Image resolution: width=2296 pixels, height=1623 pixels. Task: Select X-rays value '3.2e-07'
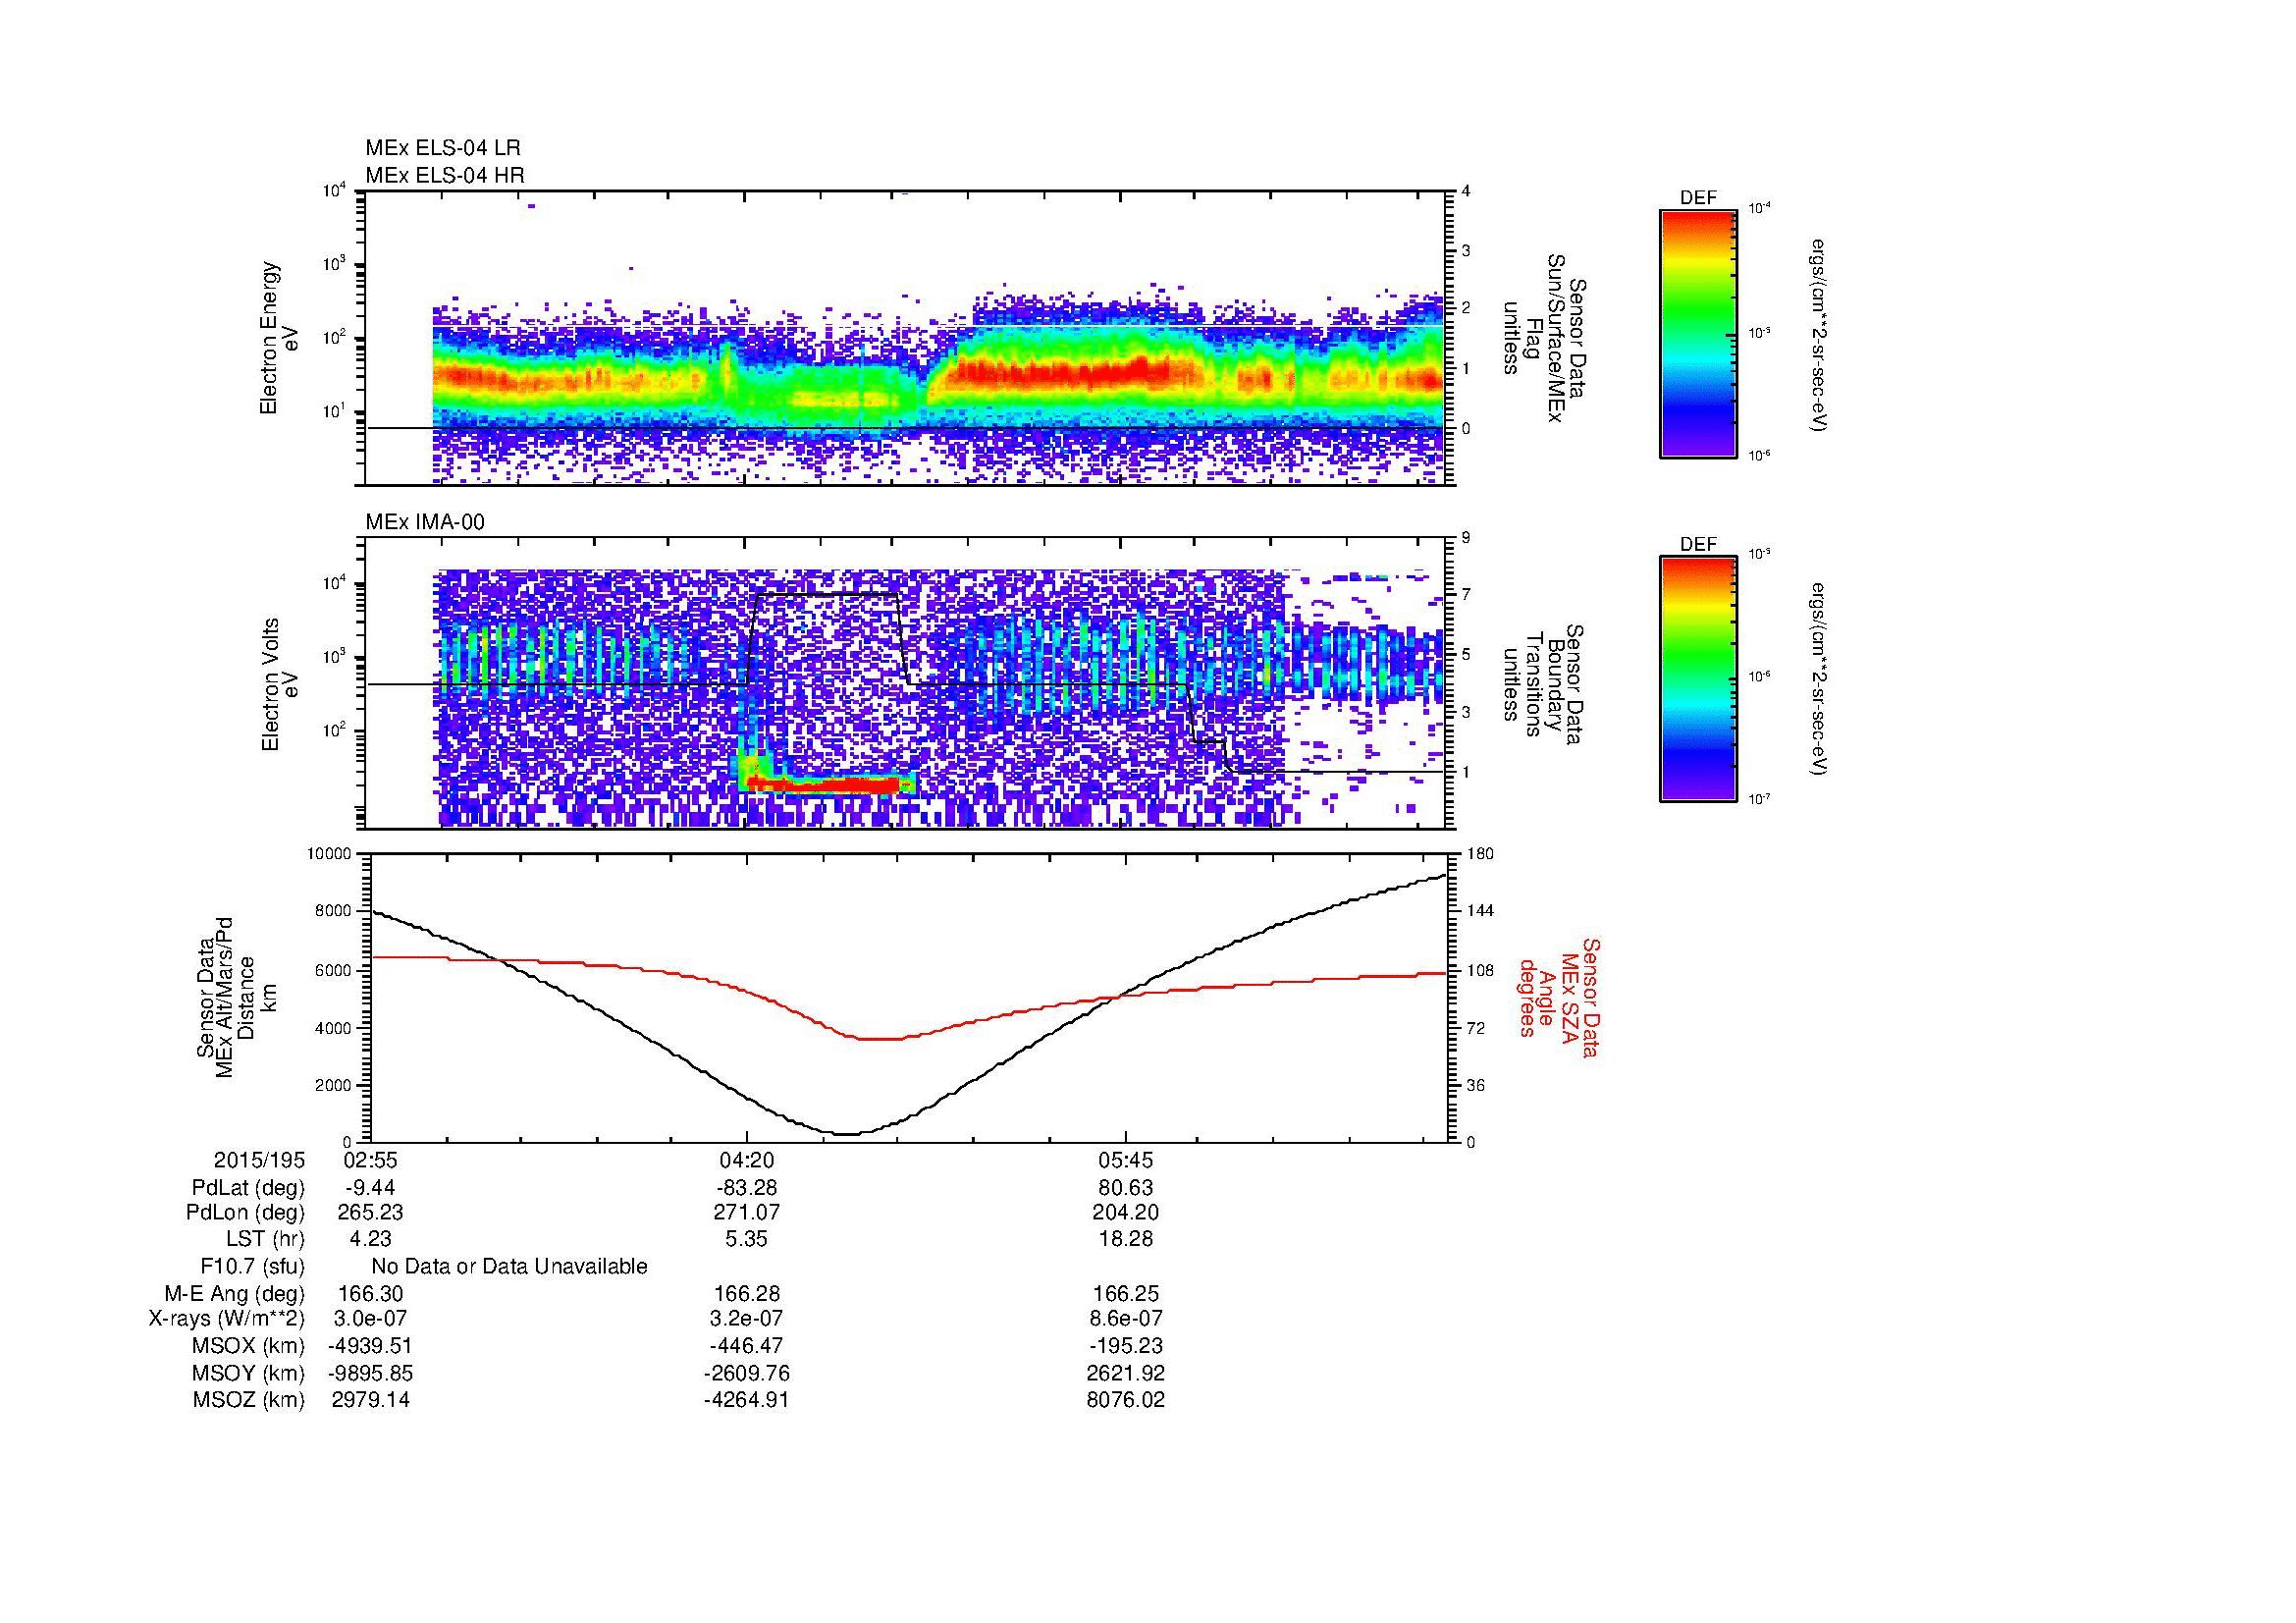[x=746, y=1319]
